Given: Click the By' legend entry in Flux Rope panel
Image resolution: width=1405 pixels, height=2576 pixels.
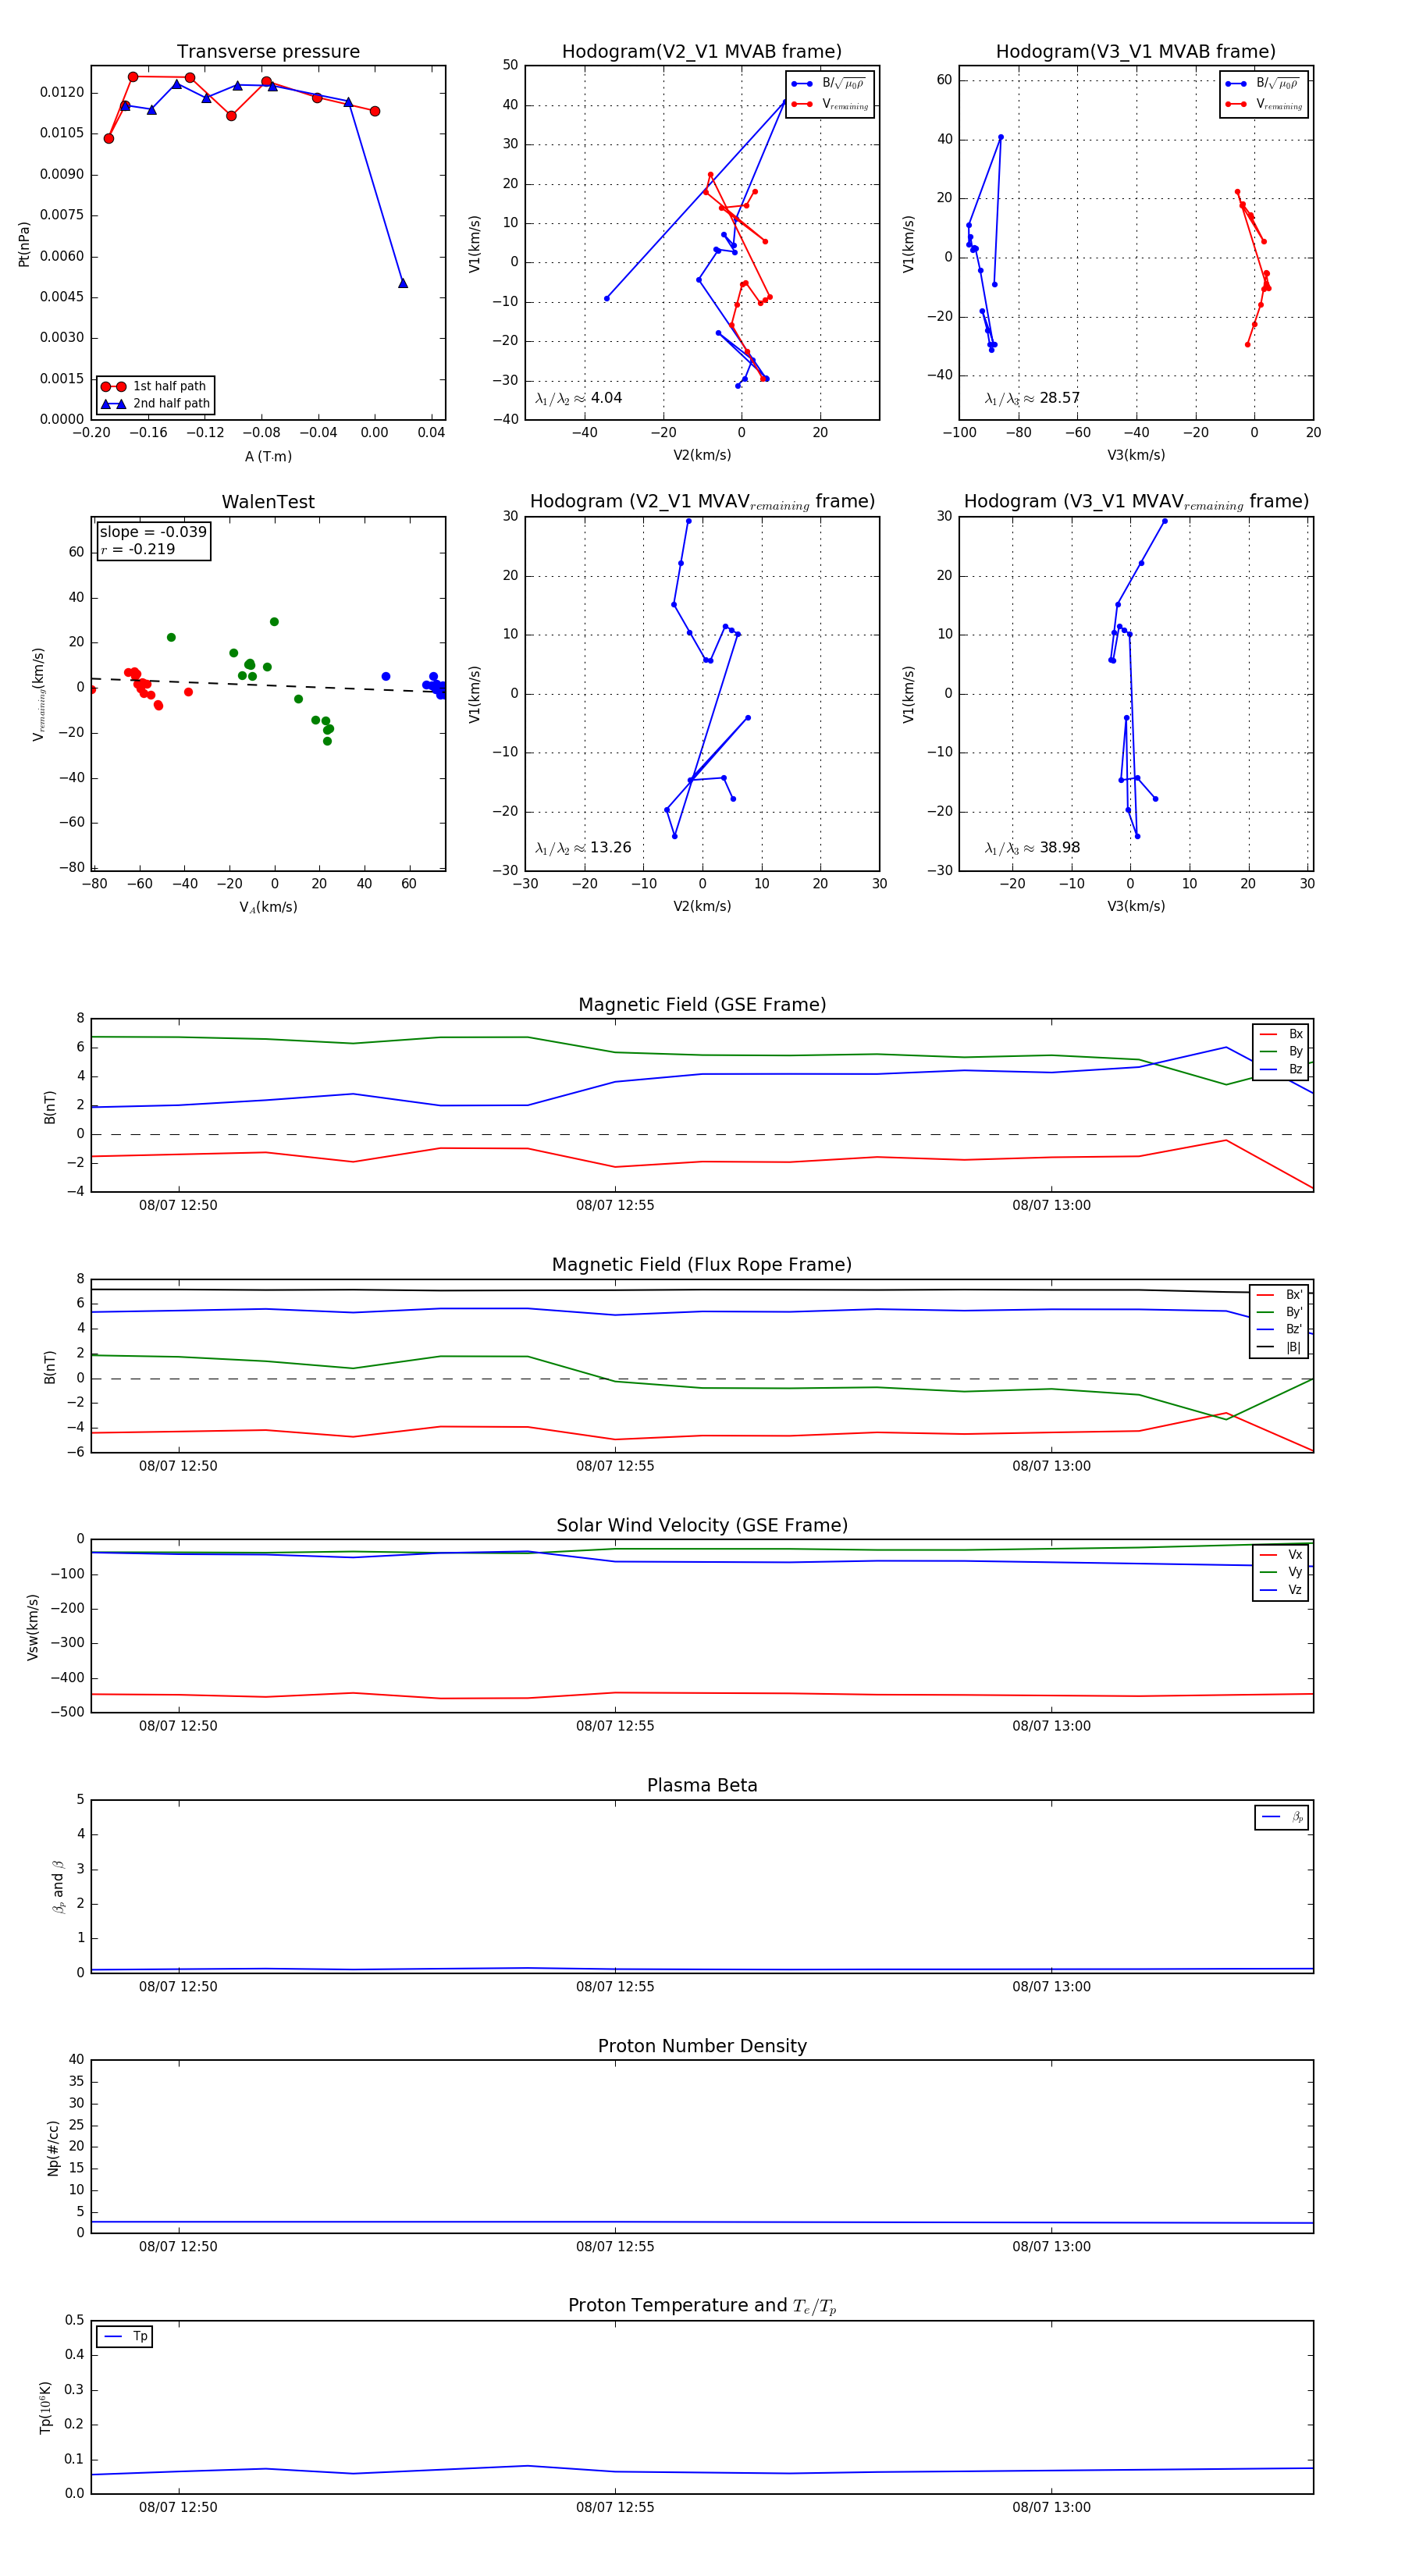Looking at the screenshot, I should pyautogui.click(x=1279, y=1312).
